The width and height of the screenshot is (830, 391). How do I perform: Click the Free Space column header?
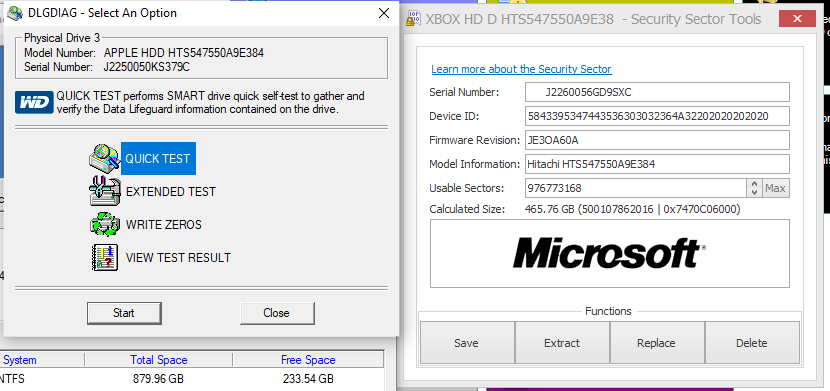tap(308, 360)
